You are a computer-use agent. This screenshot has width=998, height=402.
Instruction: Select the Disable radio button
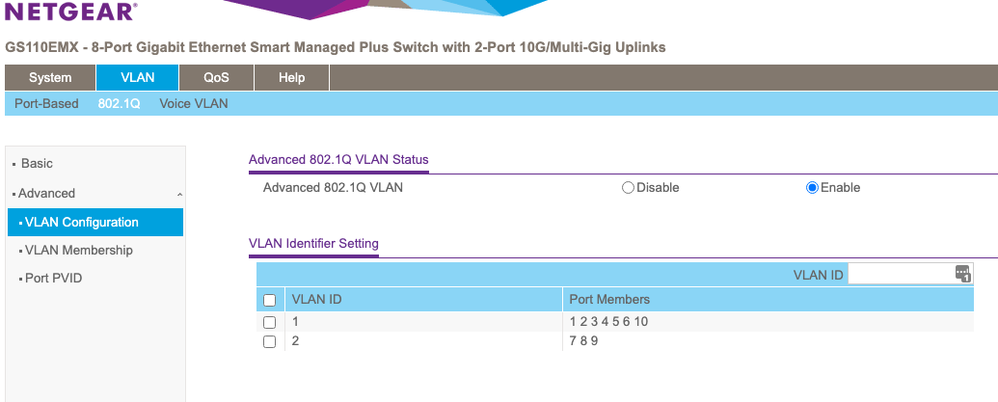pyautogui.click(x=628, y=188)
